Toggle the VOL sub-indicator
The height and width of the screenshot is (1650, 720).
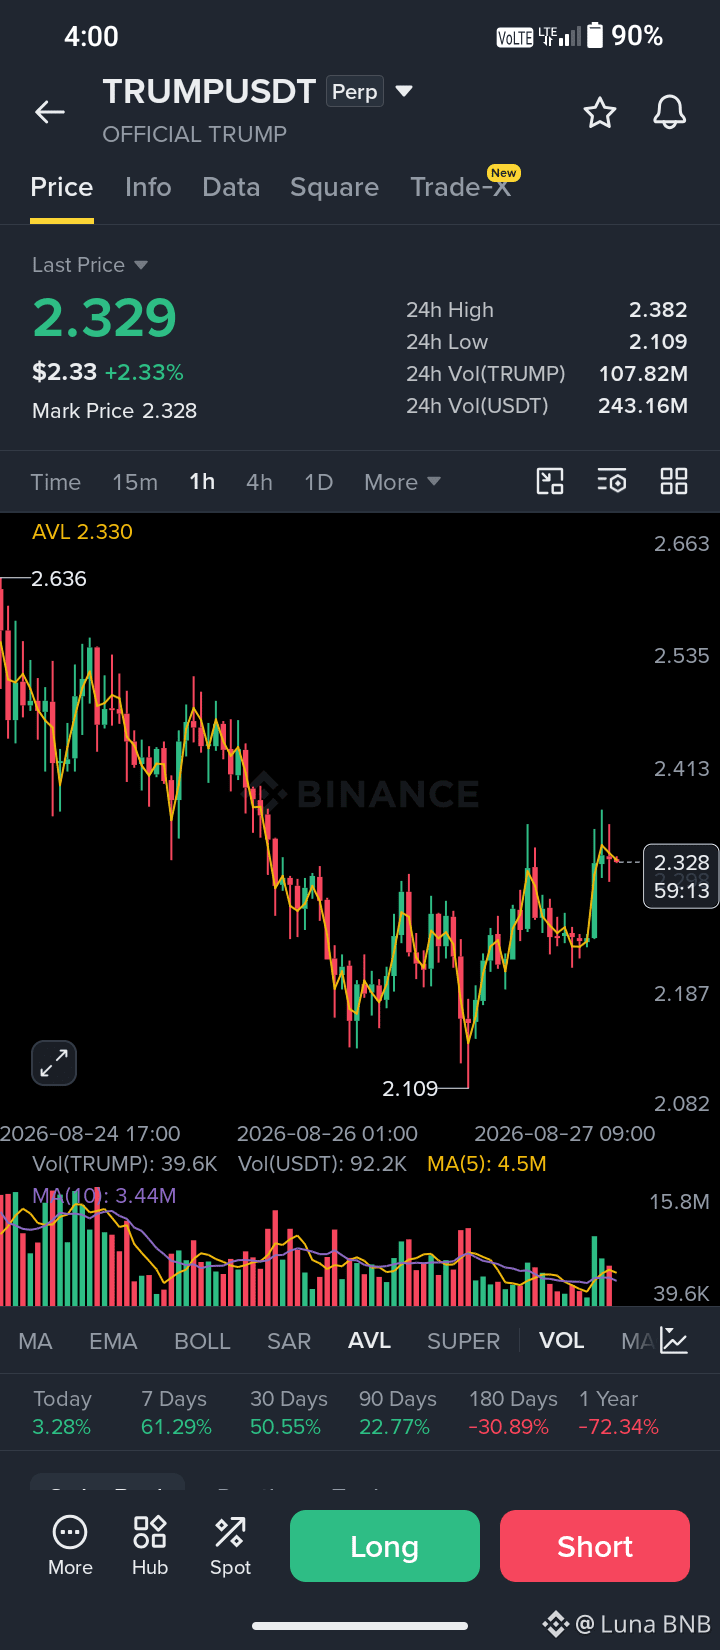point(561,1341)
